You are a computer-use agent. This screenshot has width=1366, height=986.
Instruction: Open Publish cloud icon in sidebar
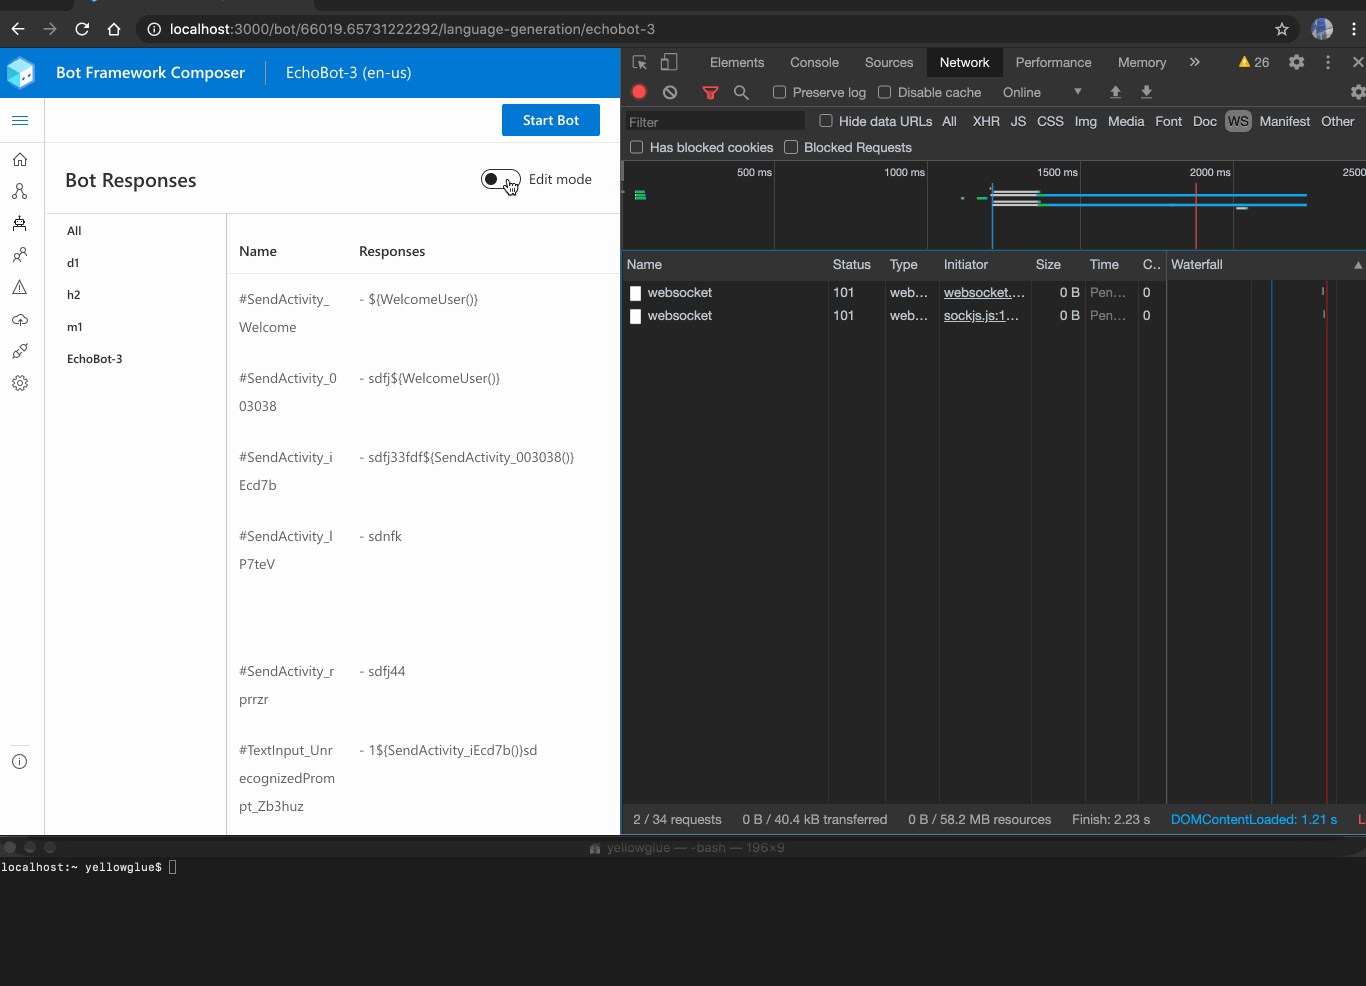(20, 319)
